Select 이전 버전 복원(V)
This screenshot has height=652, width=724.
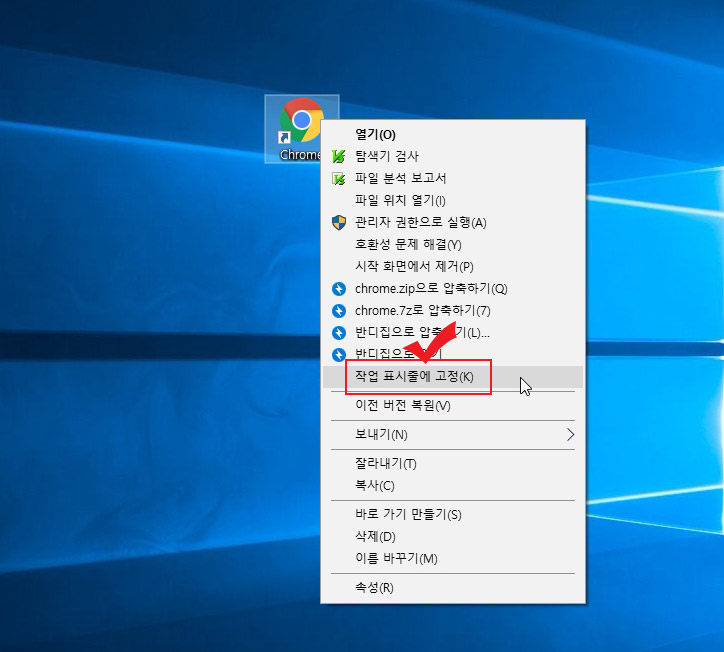coord(453,406)
